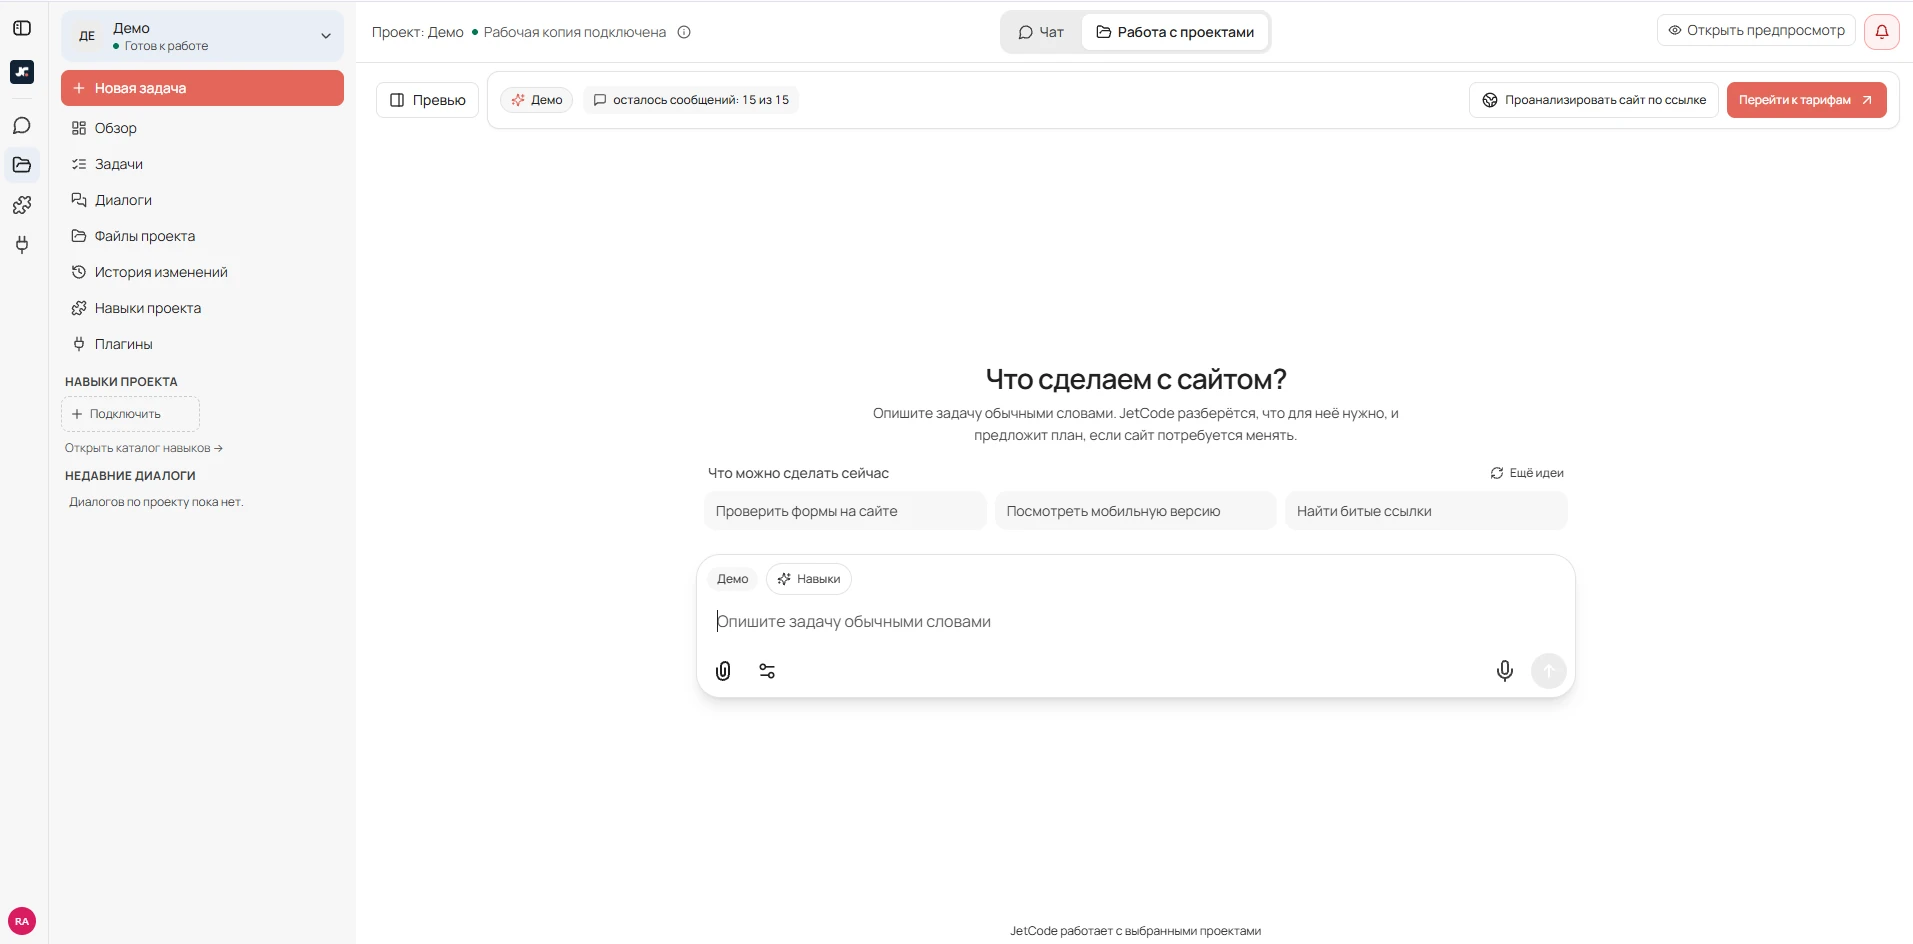1913x944 pixels.
Task: Click Открыть предпросмотр button
Action: [1756, 30]
